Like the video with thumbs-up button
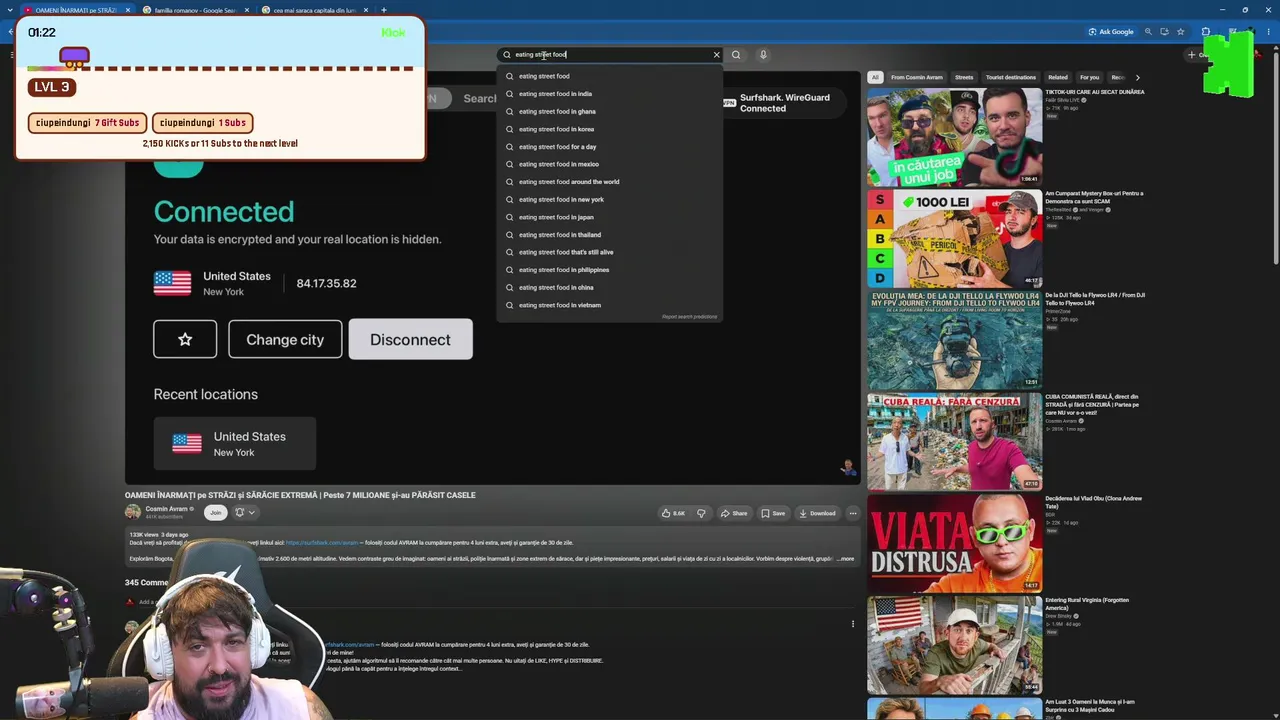1280x720 pixels. (x=674, y=513)
